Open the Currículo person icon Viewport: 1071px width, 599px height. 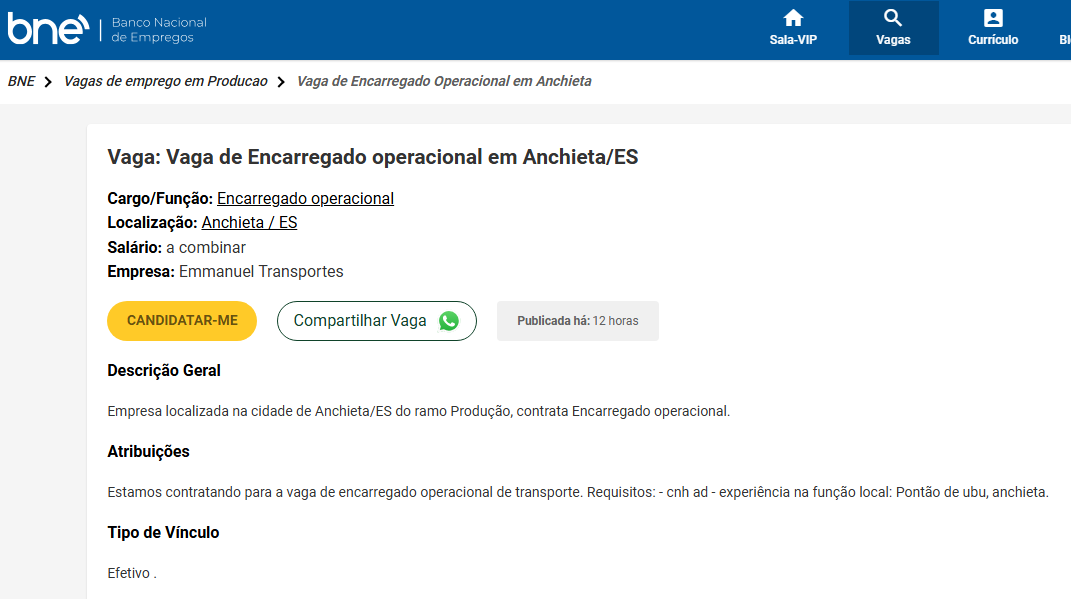tap(993, 18)
